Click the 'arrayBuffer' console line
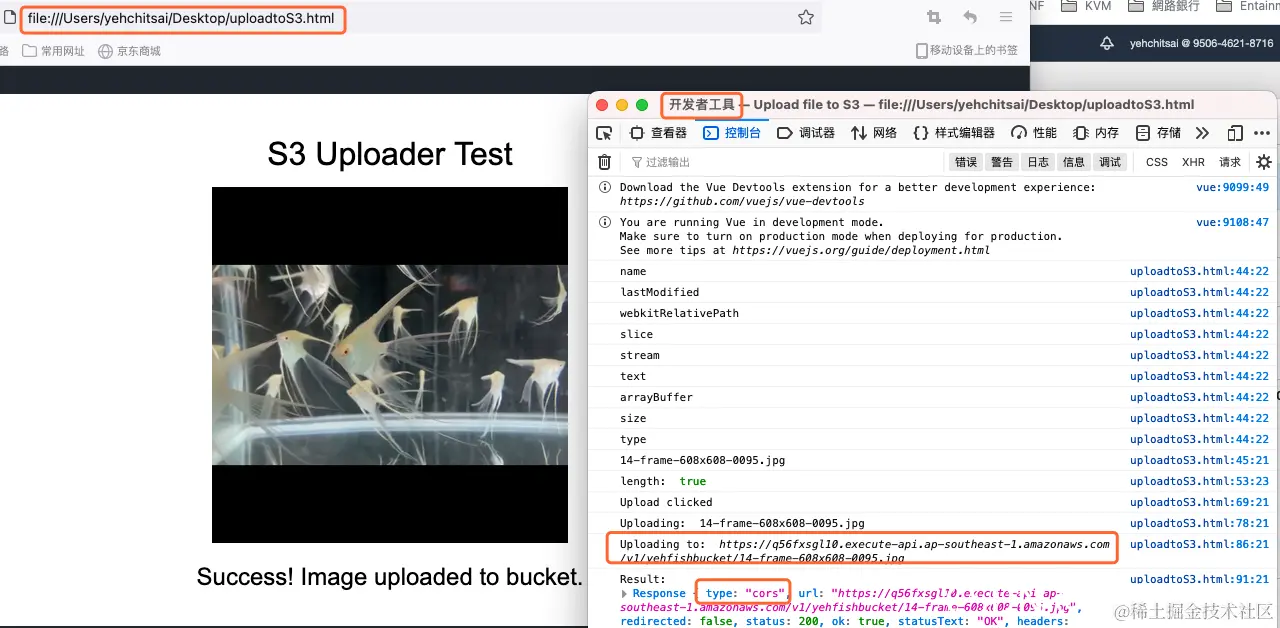Image resolution: width=1280 pixels, height=628 pixels. coord(656,397)
